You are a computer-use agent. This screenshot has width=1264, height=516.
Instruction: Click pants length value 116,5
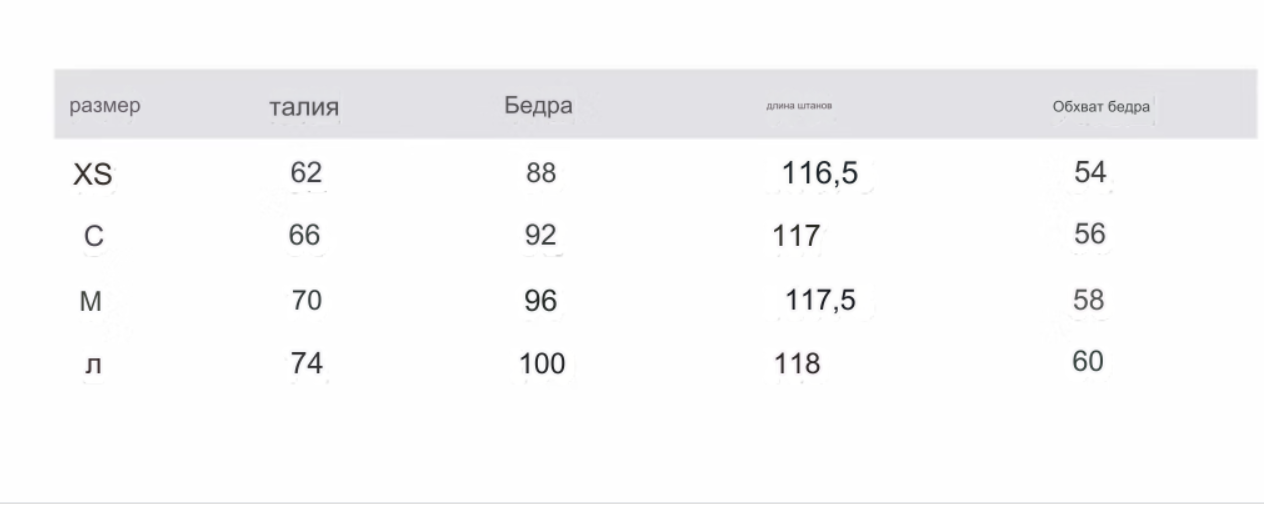[x=820, y=174]
